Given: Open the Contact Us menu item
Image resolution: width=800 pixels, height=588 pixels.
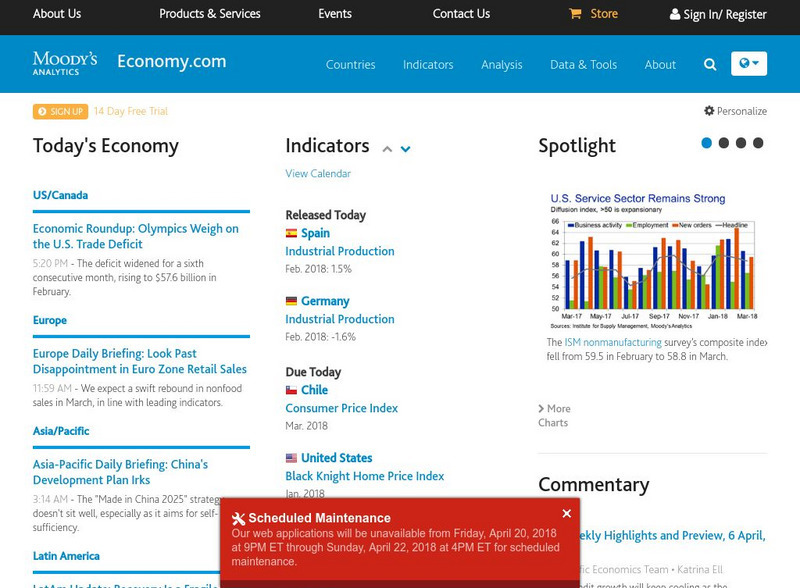Looking at the screenshot, I should click(x=461, y=14).
